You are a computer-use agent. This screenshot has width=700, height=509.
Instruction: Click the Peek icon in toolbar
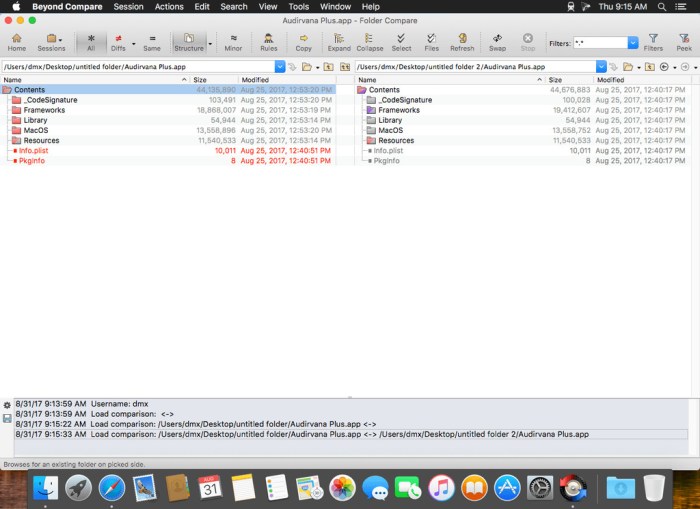tap(684, 41)
